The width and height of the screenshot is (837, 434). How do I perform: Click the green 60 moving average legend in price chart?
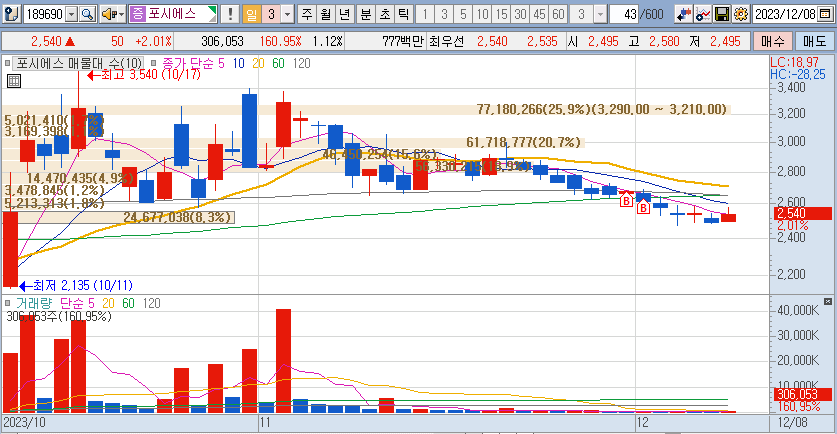tap(278, 64)
